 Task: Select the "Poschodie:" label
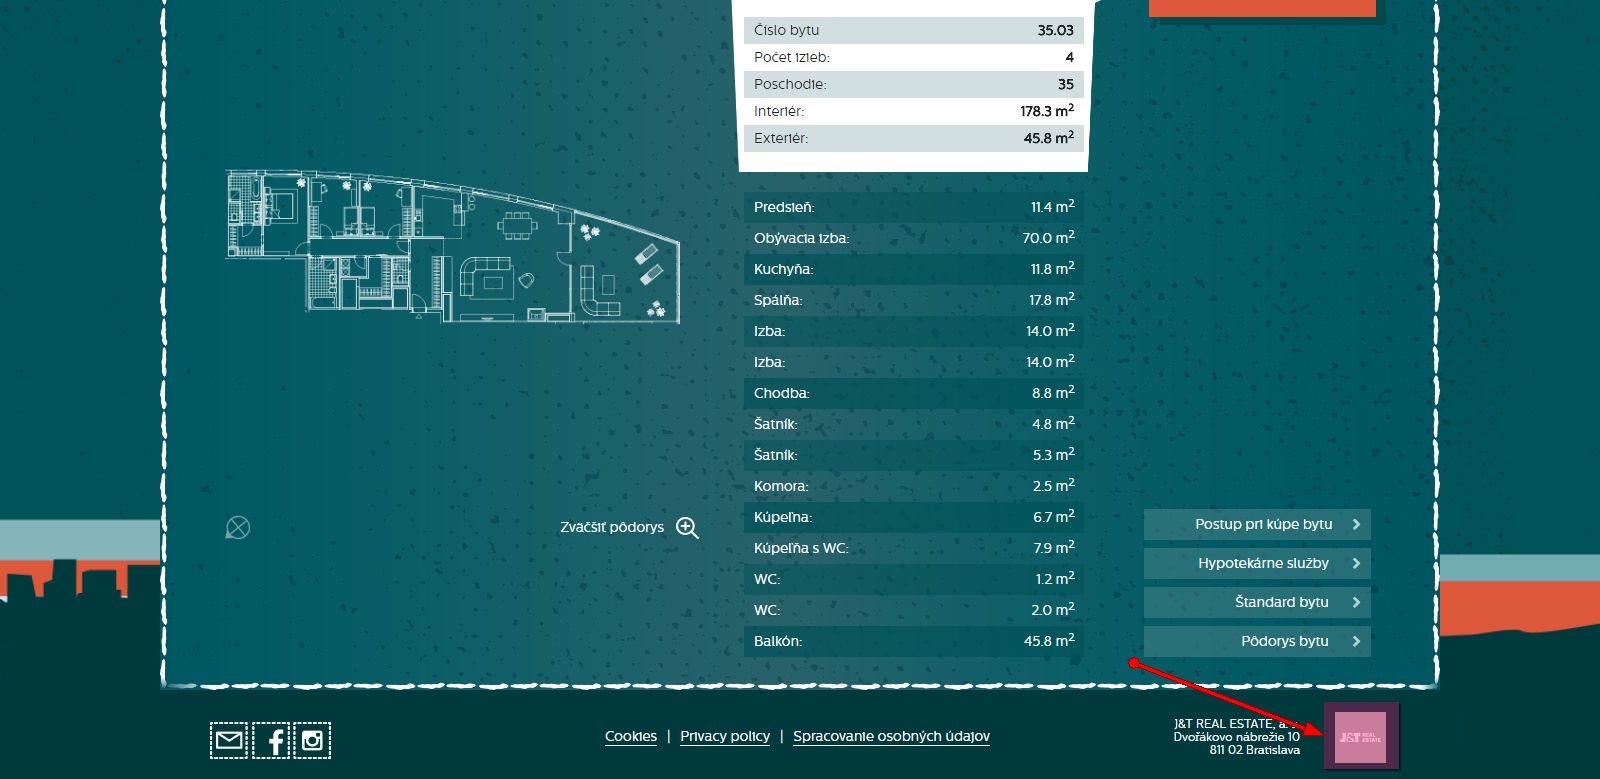[x=790, y=84]
